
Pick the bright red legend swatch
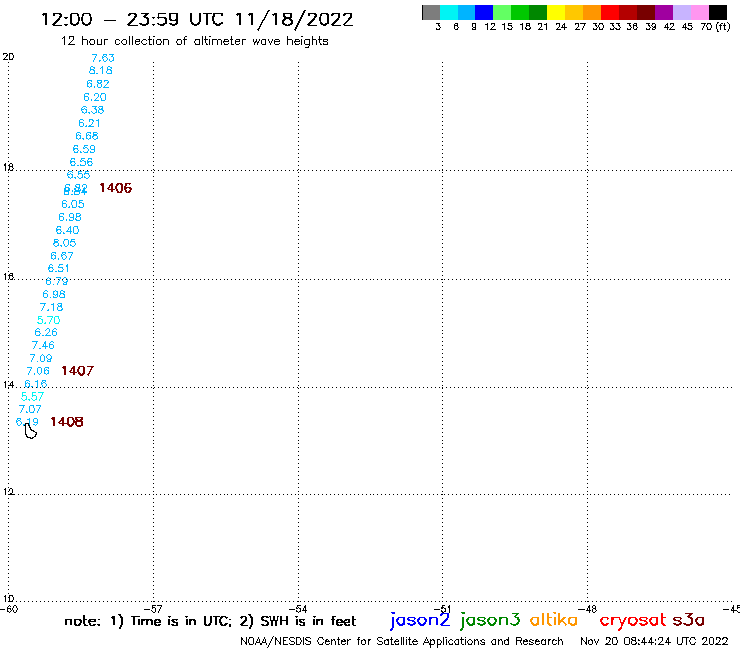pyautogui.click(x=610, y=12)
